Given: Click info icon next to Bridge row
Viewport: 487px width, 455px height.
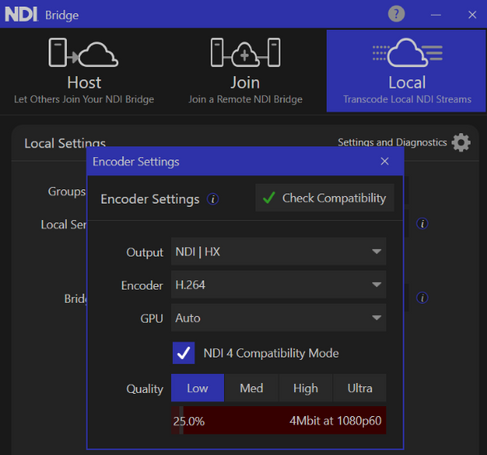Looking at the screenshot, I should point(422,298).
